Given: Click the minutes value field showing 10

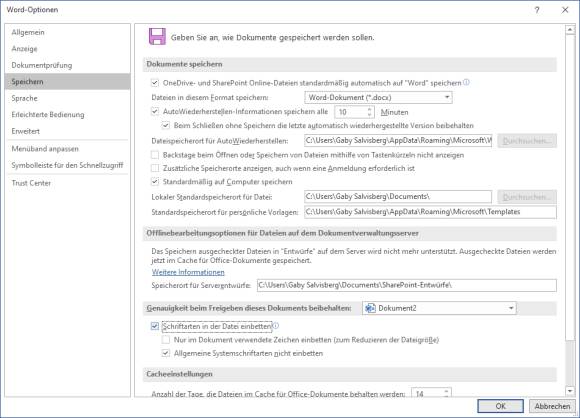Looking at the screenshot, I should tap(350, 112).
